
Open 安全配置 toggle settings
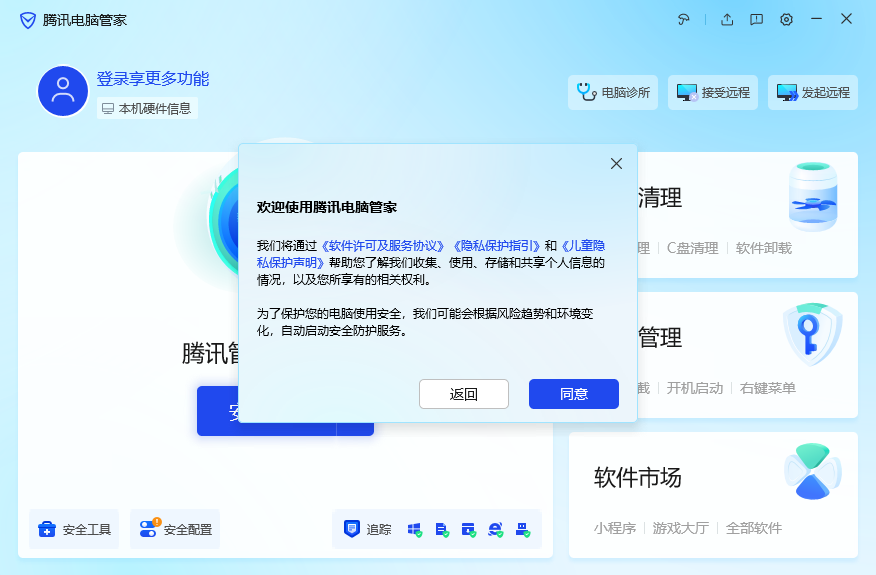point(175,529)
